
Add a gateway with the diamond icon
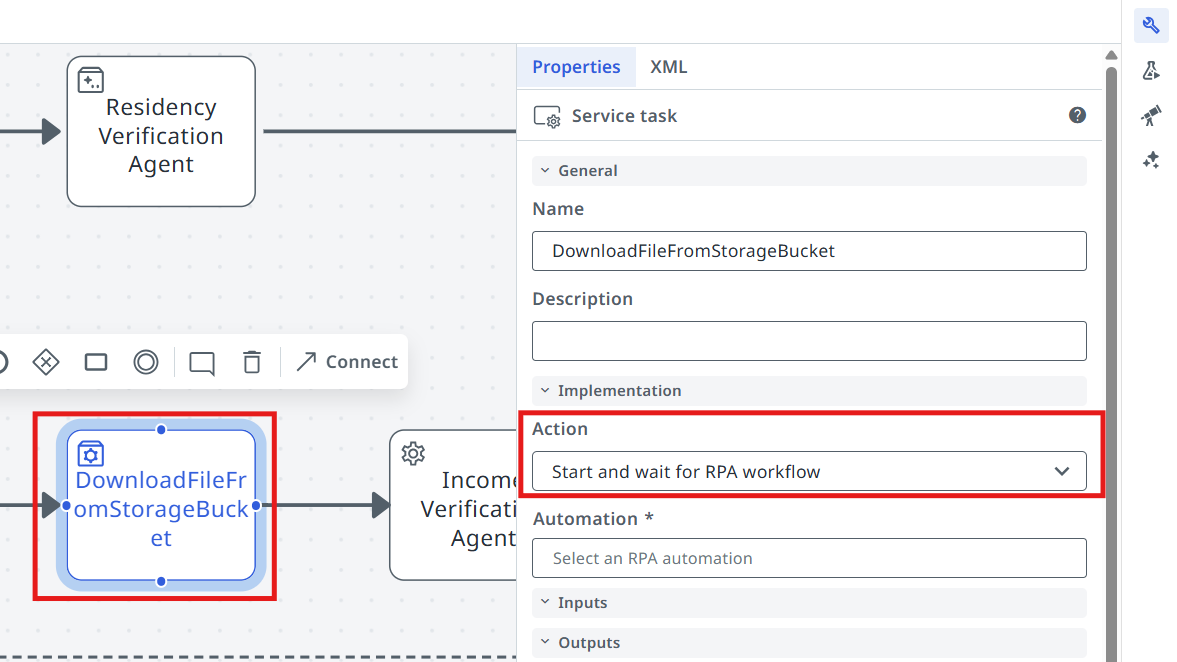tap(46, 362)
